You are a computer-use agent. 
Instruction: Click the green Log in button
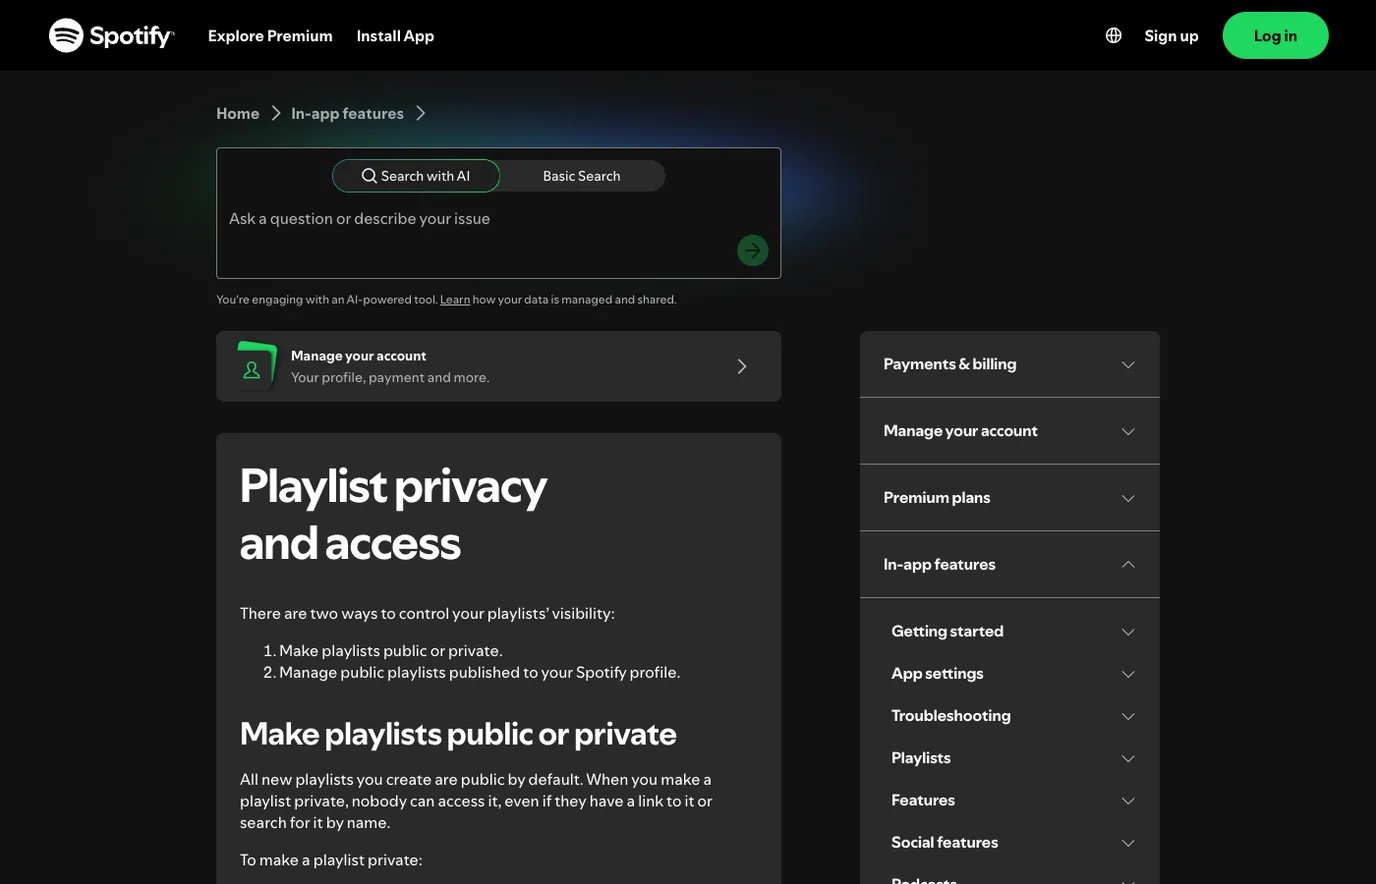click(x=1275, y=35)
